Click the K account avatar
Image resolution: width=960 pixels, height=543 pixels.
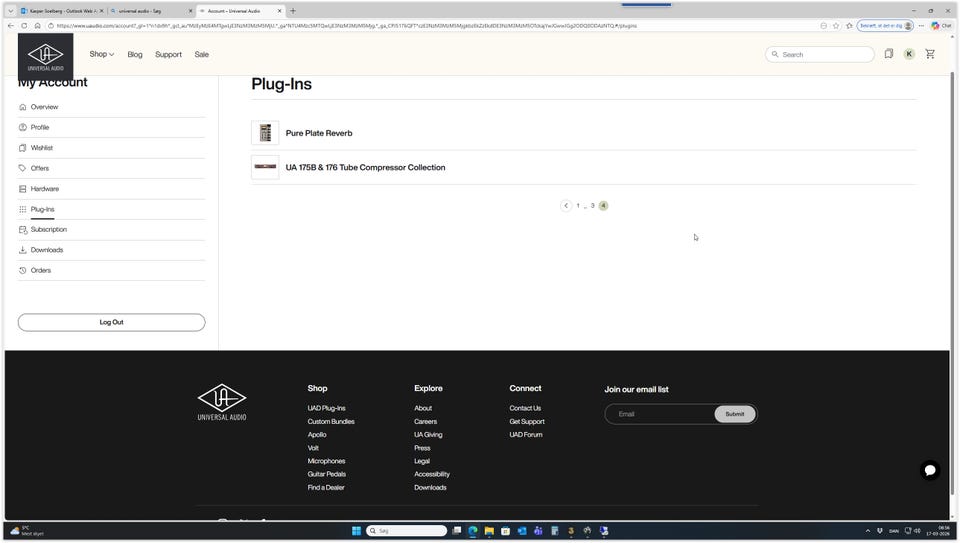click(x=909, y=54)
